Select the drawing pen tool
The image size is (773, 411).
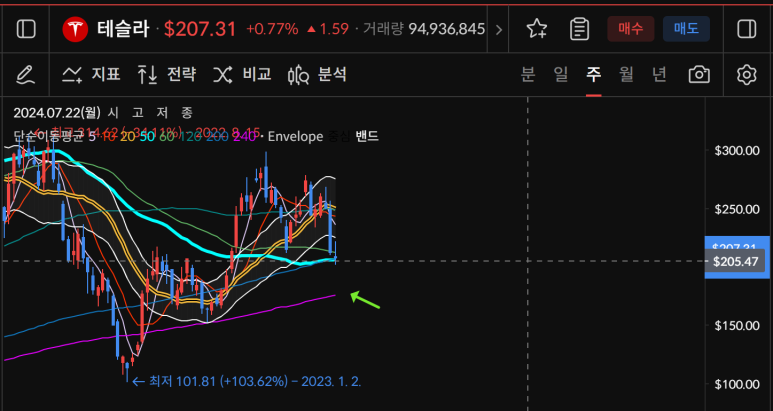click(x=25, y=74)
